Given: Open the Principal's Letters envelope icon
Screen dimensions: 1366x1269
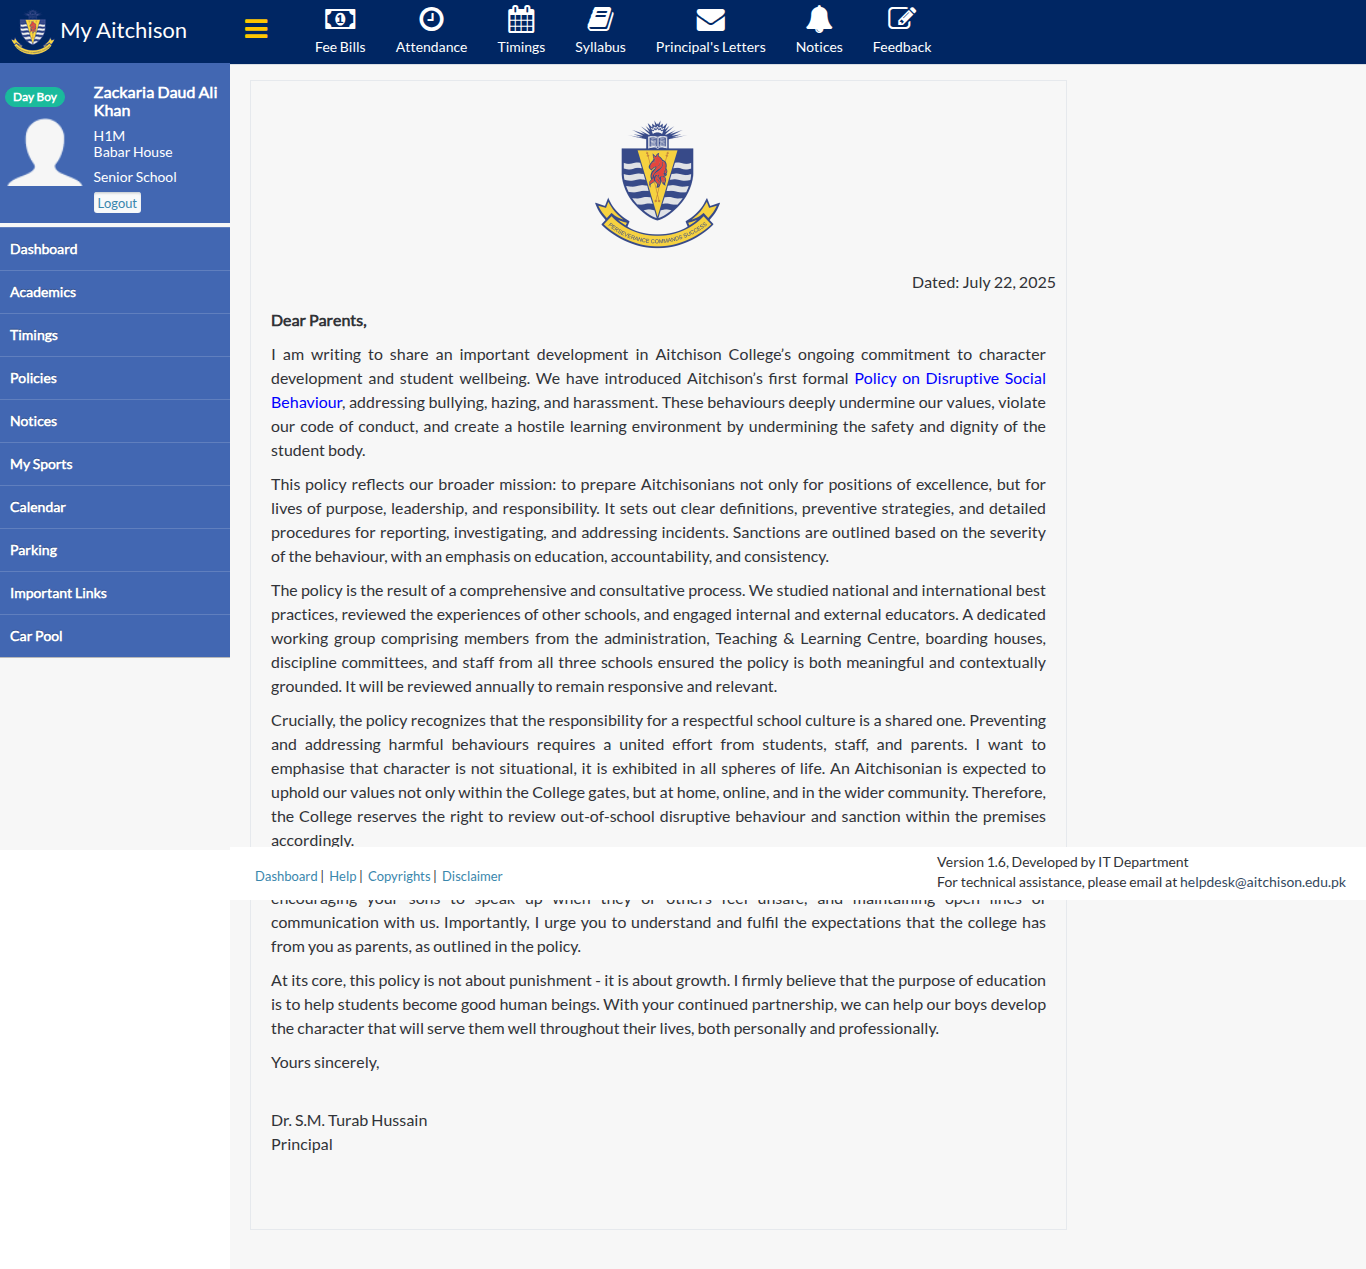Looking at the screenshot, I should (710, 19).
